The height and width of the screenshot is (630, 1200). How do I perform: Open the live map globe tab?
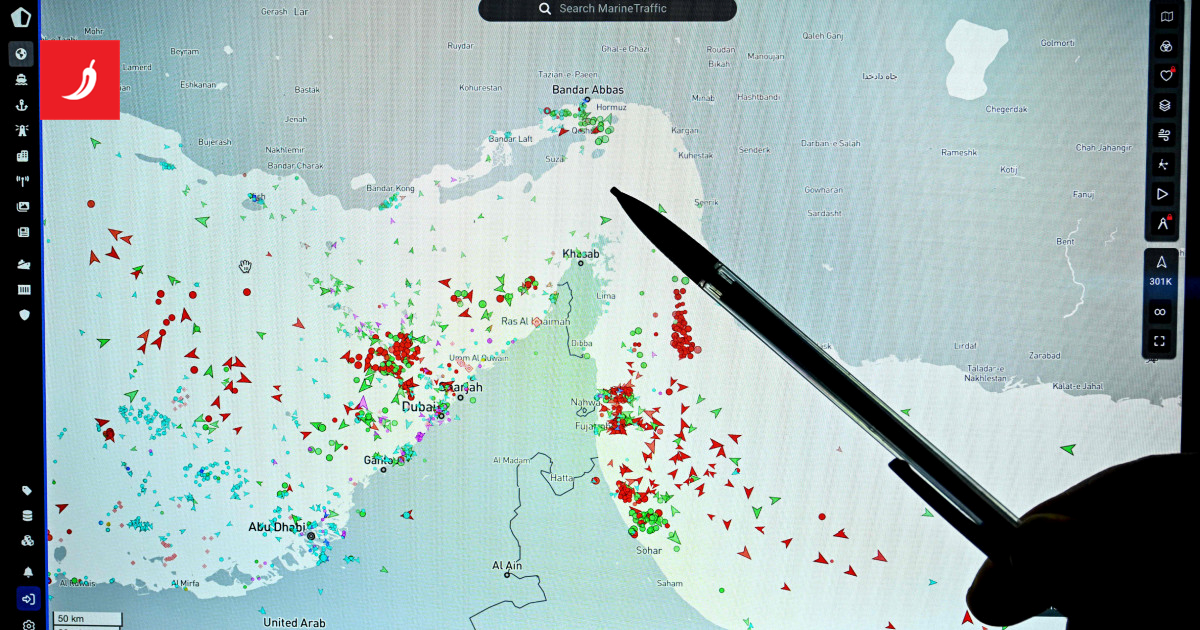(21, 54)
